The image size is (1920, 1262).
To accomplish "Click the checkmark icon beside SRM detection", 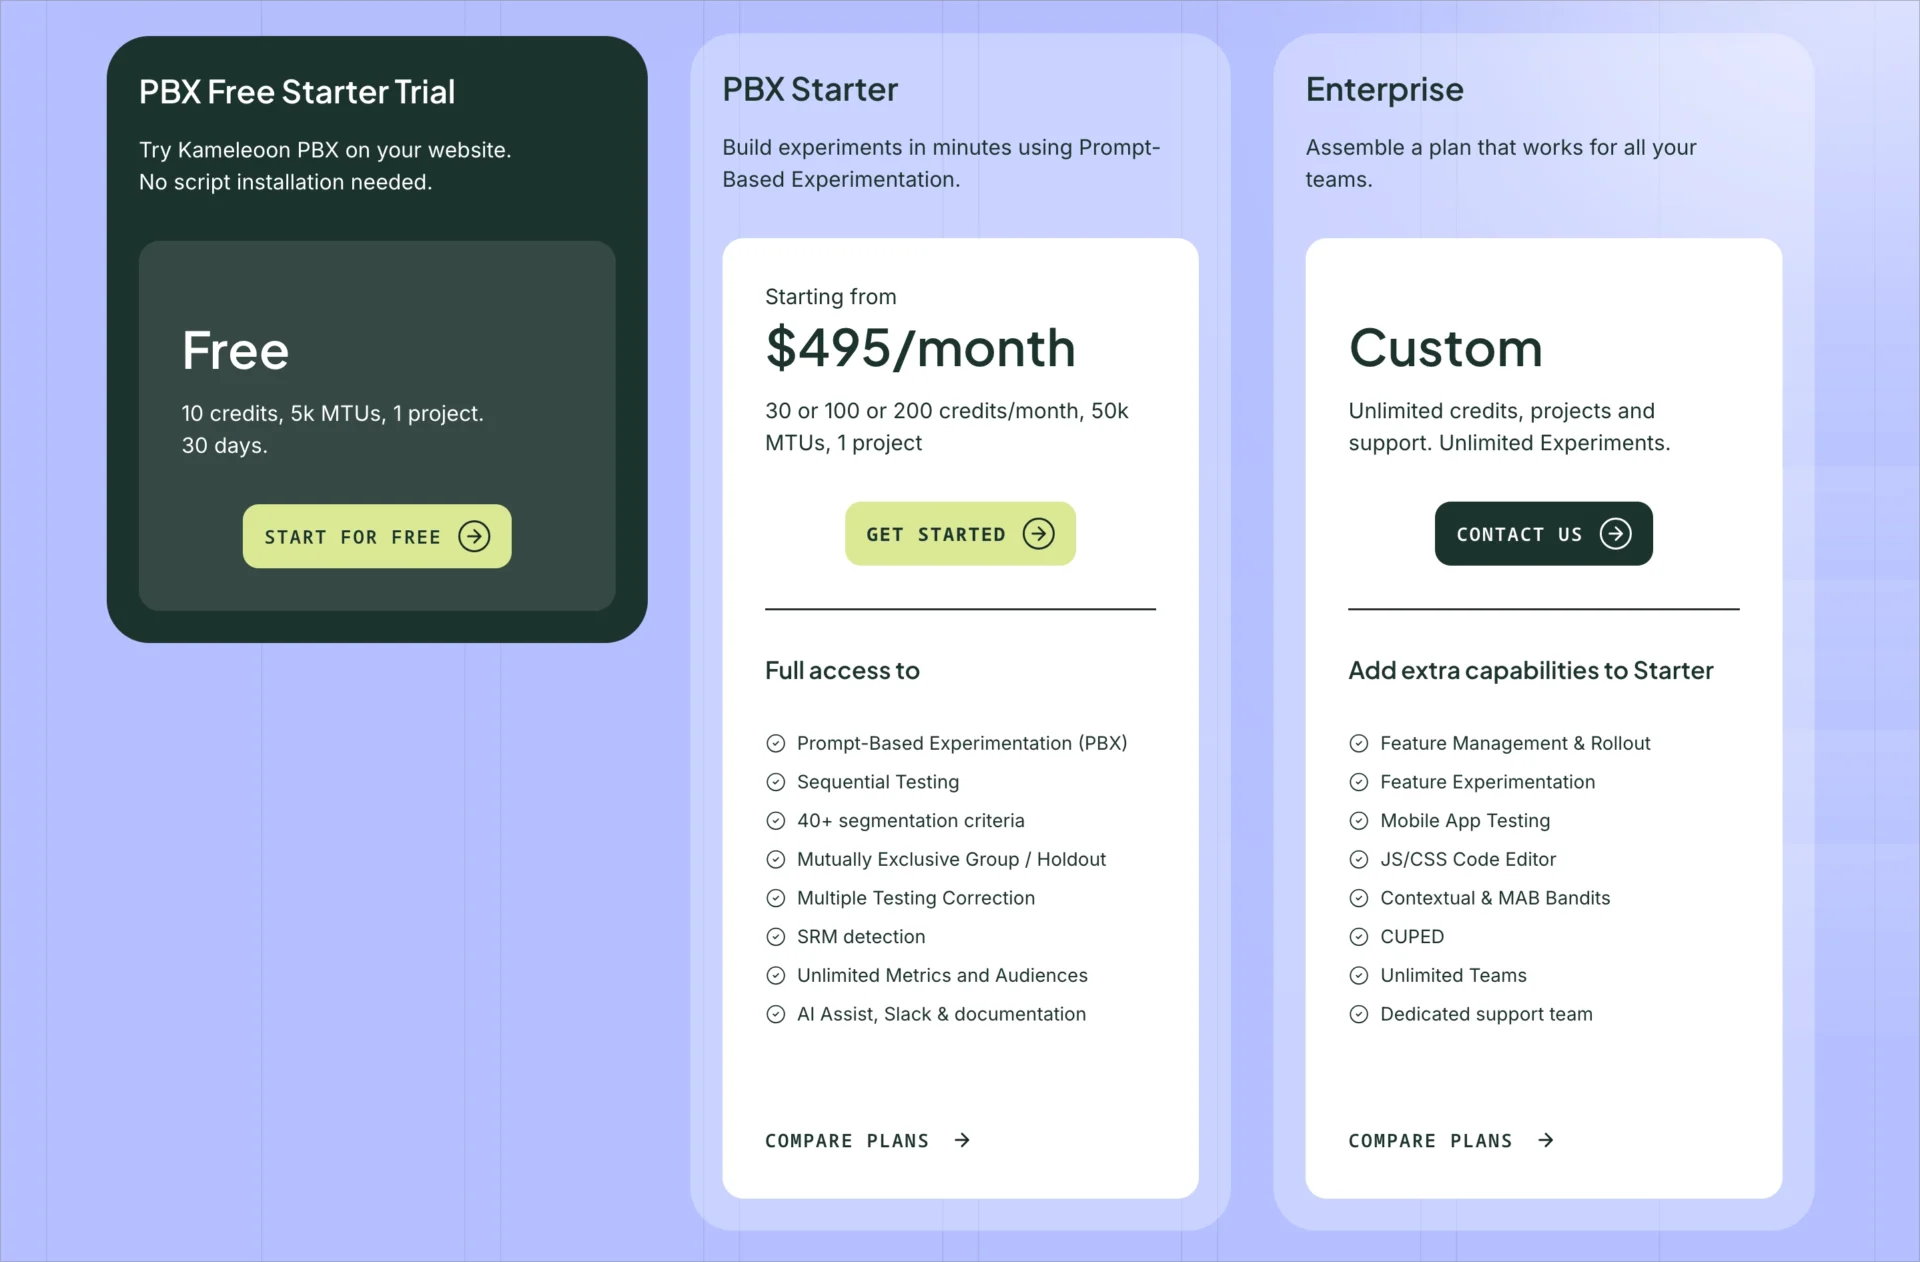I will coord(776,937).
